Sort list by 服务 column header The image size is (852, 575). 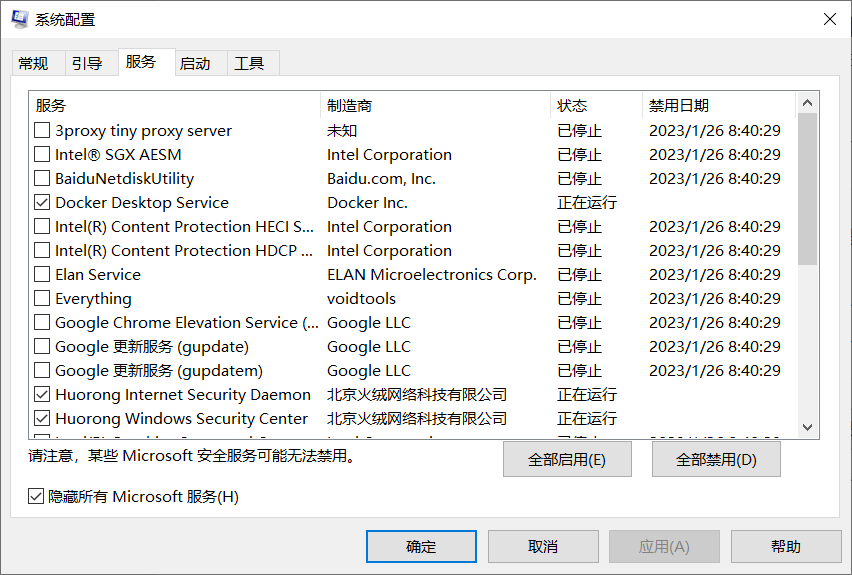pos(174,105)
